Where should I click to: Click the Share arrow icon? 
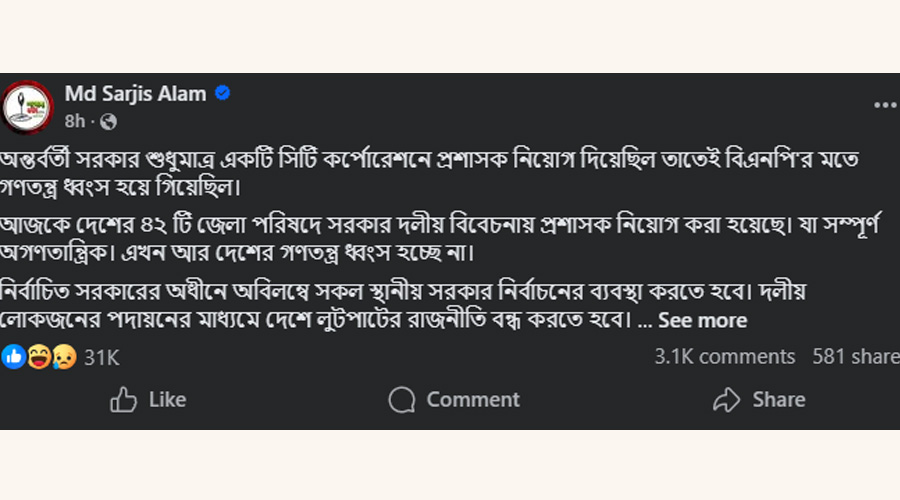click(x=726, y=400)
